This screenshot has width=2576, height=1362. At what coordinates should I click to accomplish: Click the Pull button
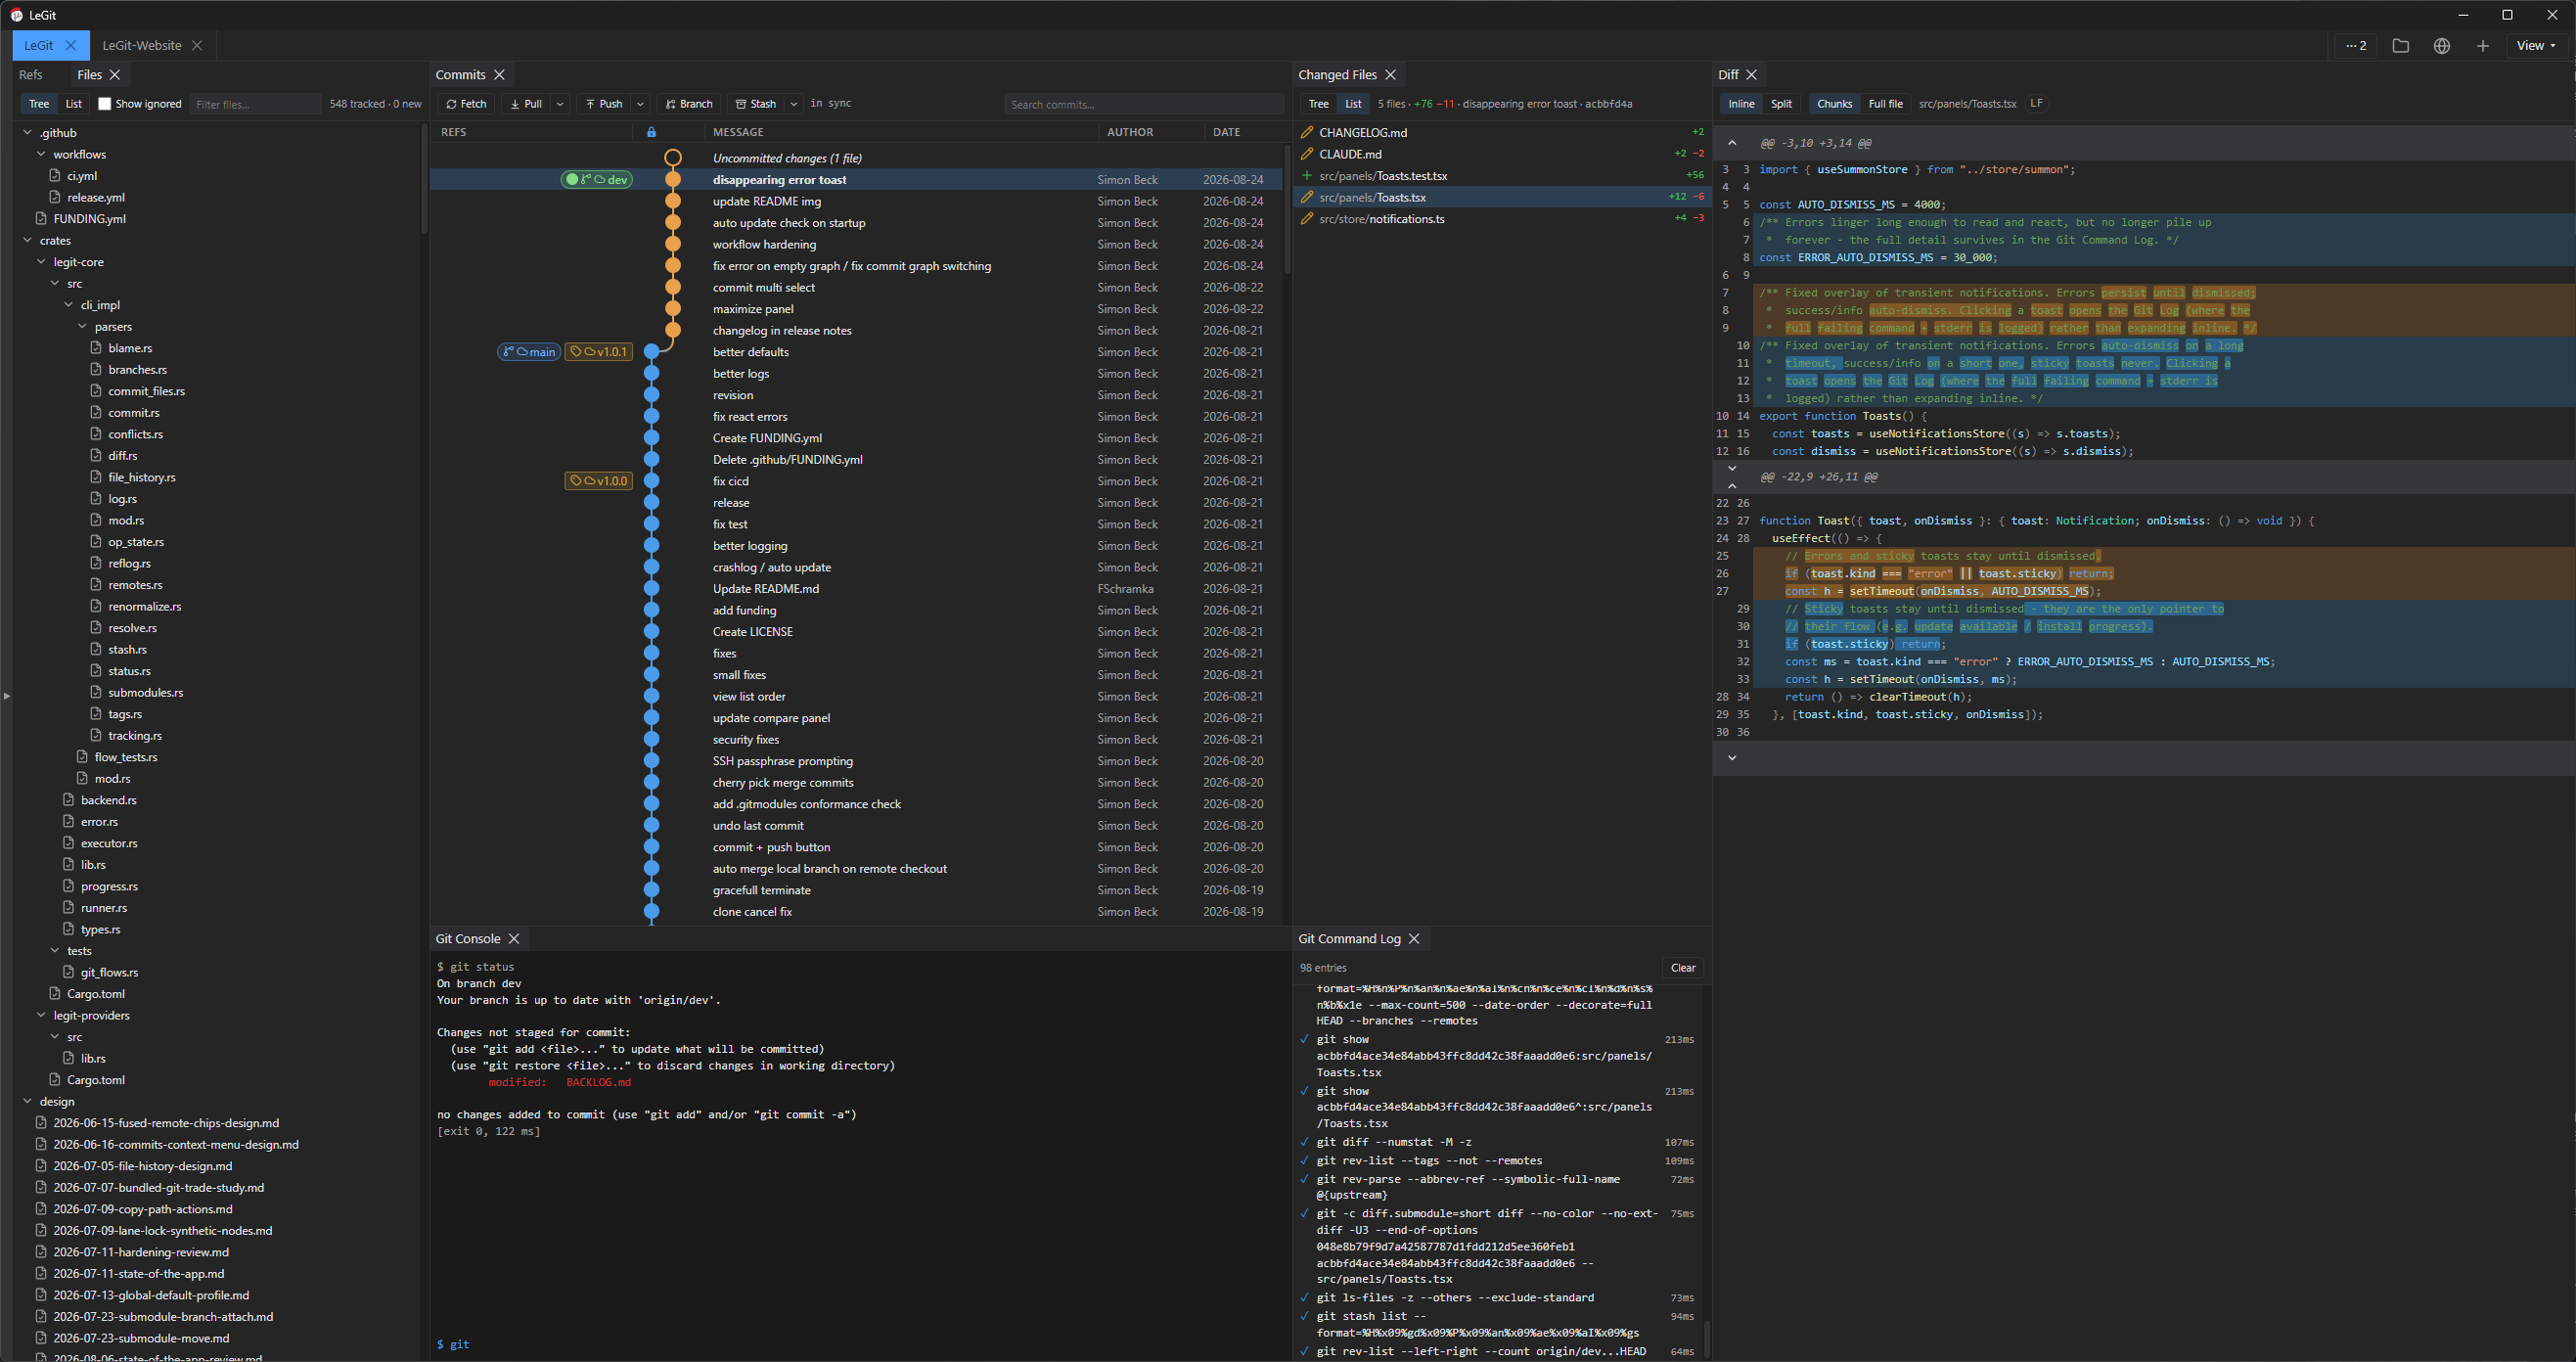pos(526,104)
